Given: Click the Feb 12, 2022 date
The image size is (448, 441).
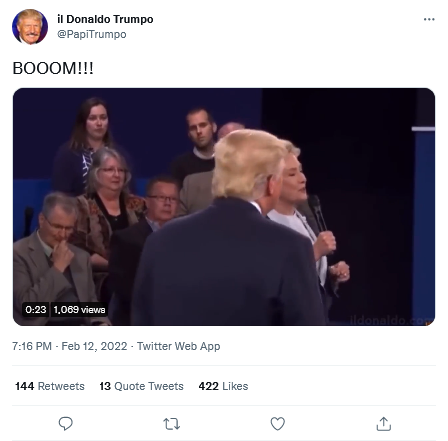Looking at the screenshot, I should [x=94, y=346].
